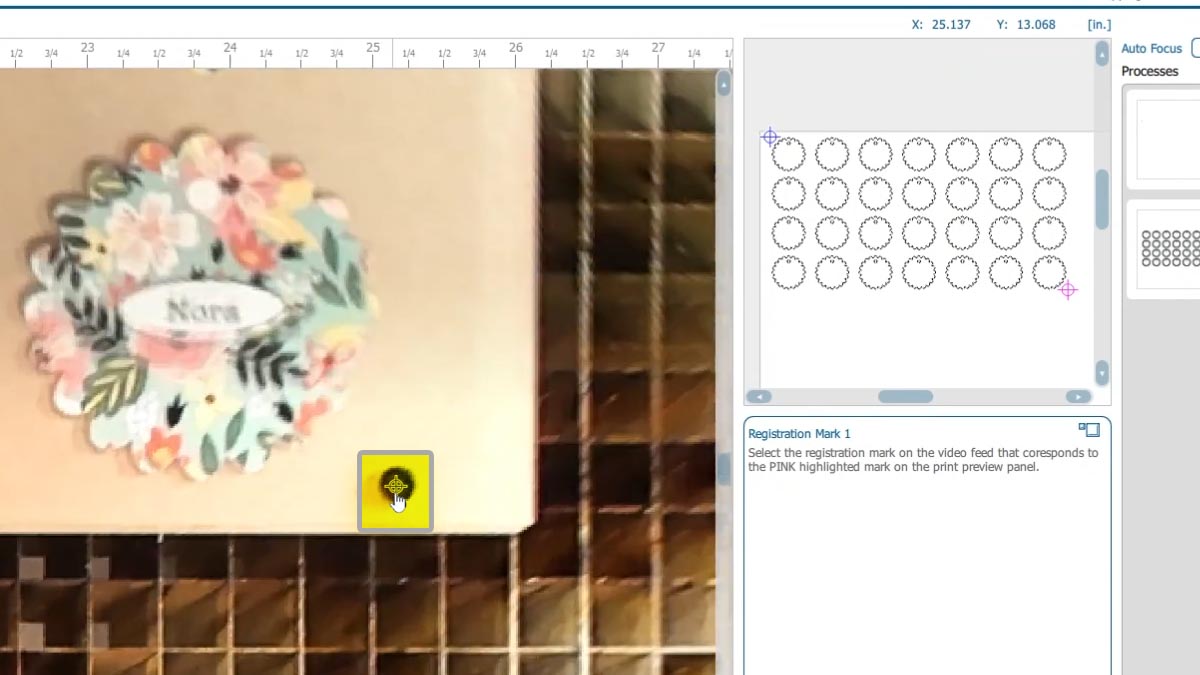
Task: Click the preview panel horizontal scrollbar thumb
Action: 905,397
